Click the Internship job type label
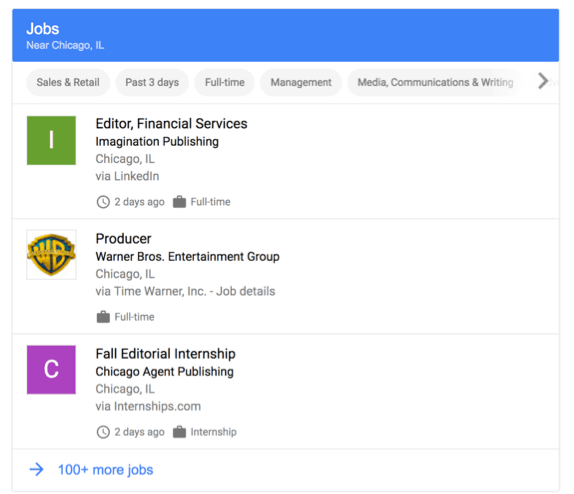574x494 pixels. tap(213, 432)
